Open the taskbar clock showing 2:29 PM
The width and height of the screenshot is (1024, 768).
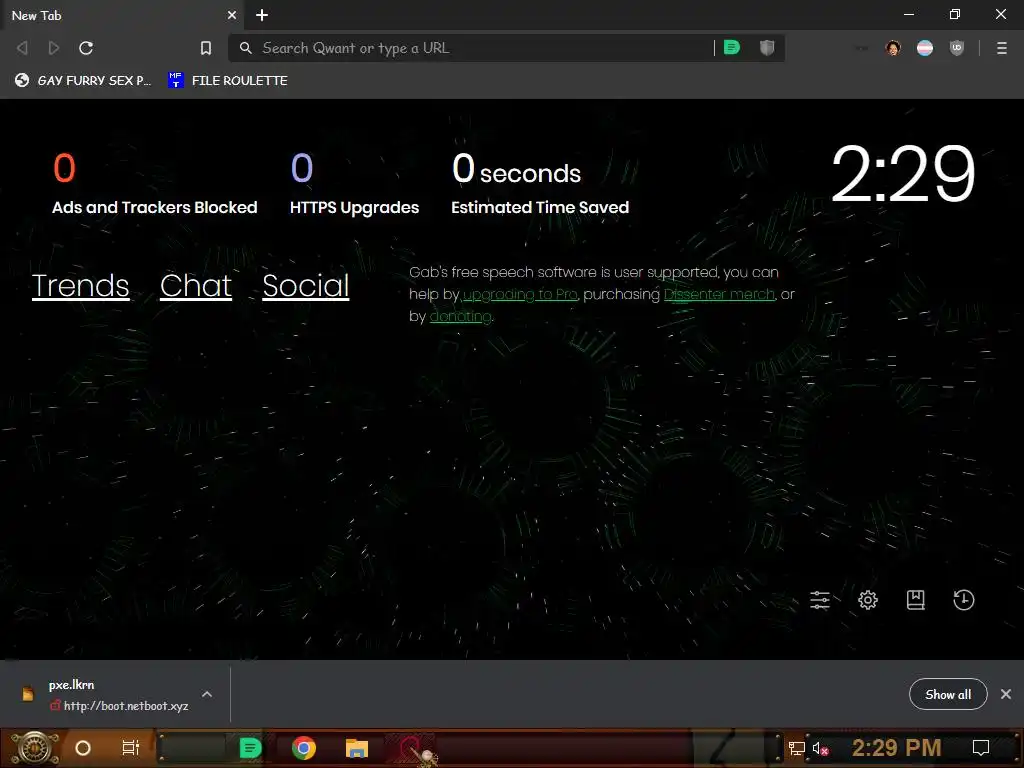point(897,748)
